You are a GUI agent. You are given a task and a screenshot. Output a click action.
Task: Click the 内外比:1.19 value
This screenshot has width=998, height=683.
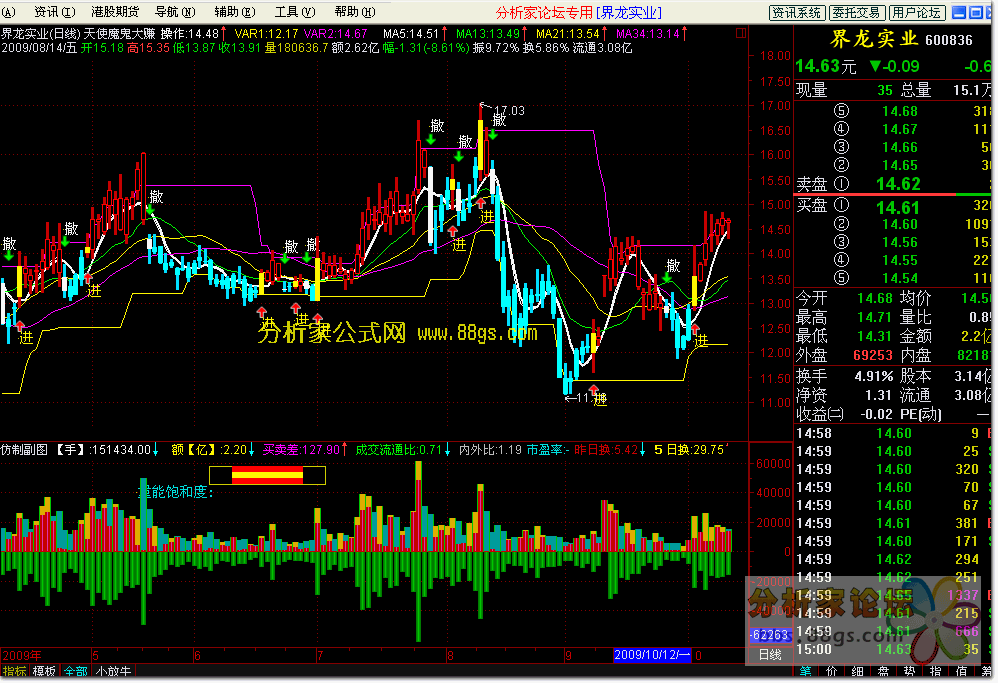(490, 449)
